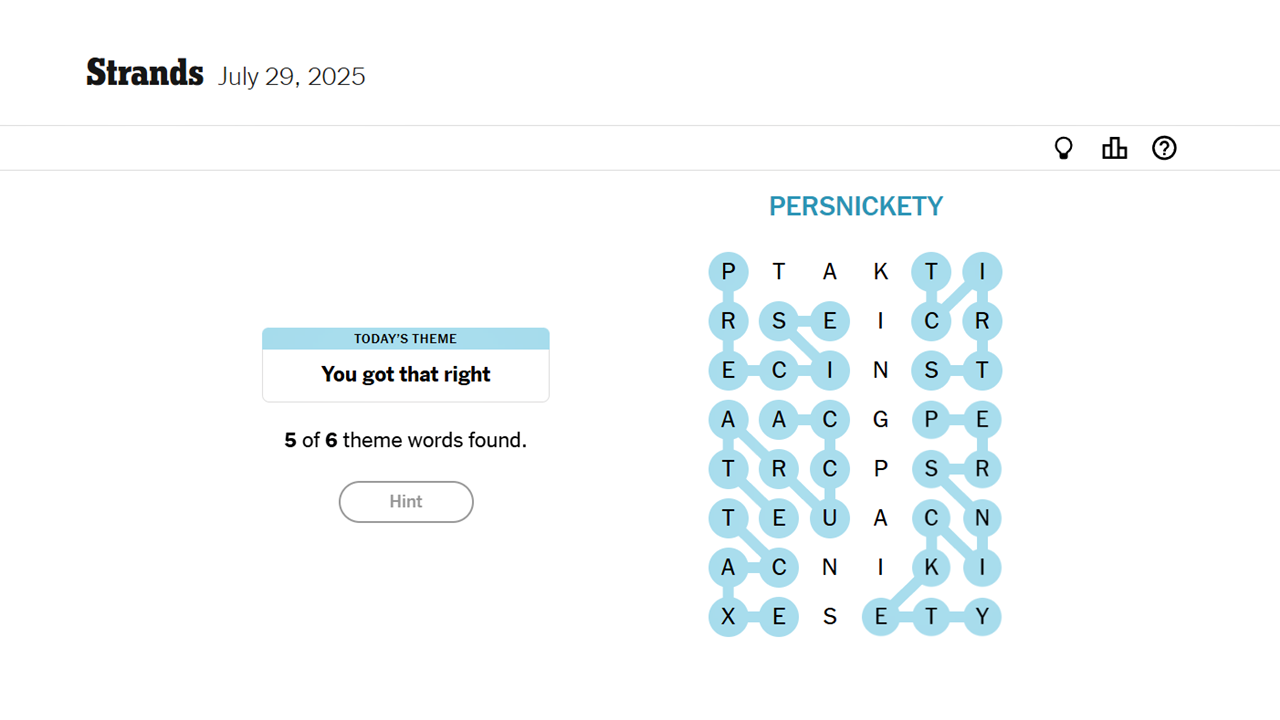1280x720 pixels.
Task: Click the highlighted P in the top-left corner
Action: (728, 272)
